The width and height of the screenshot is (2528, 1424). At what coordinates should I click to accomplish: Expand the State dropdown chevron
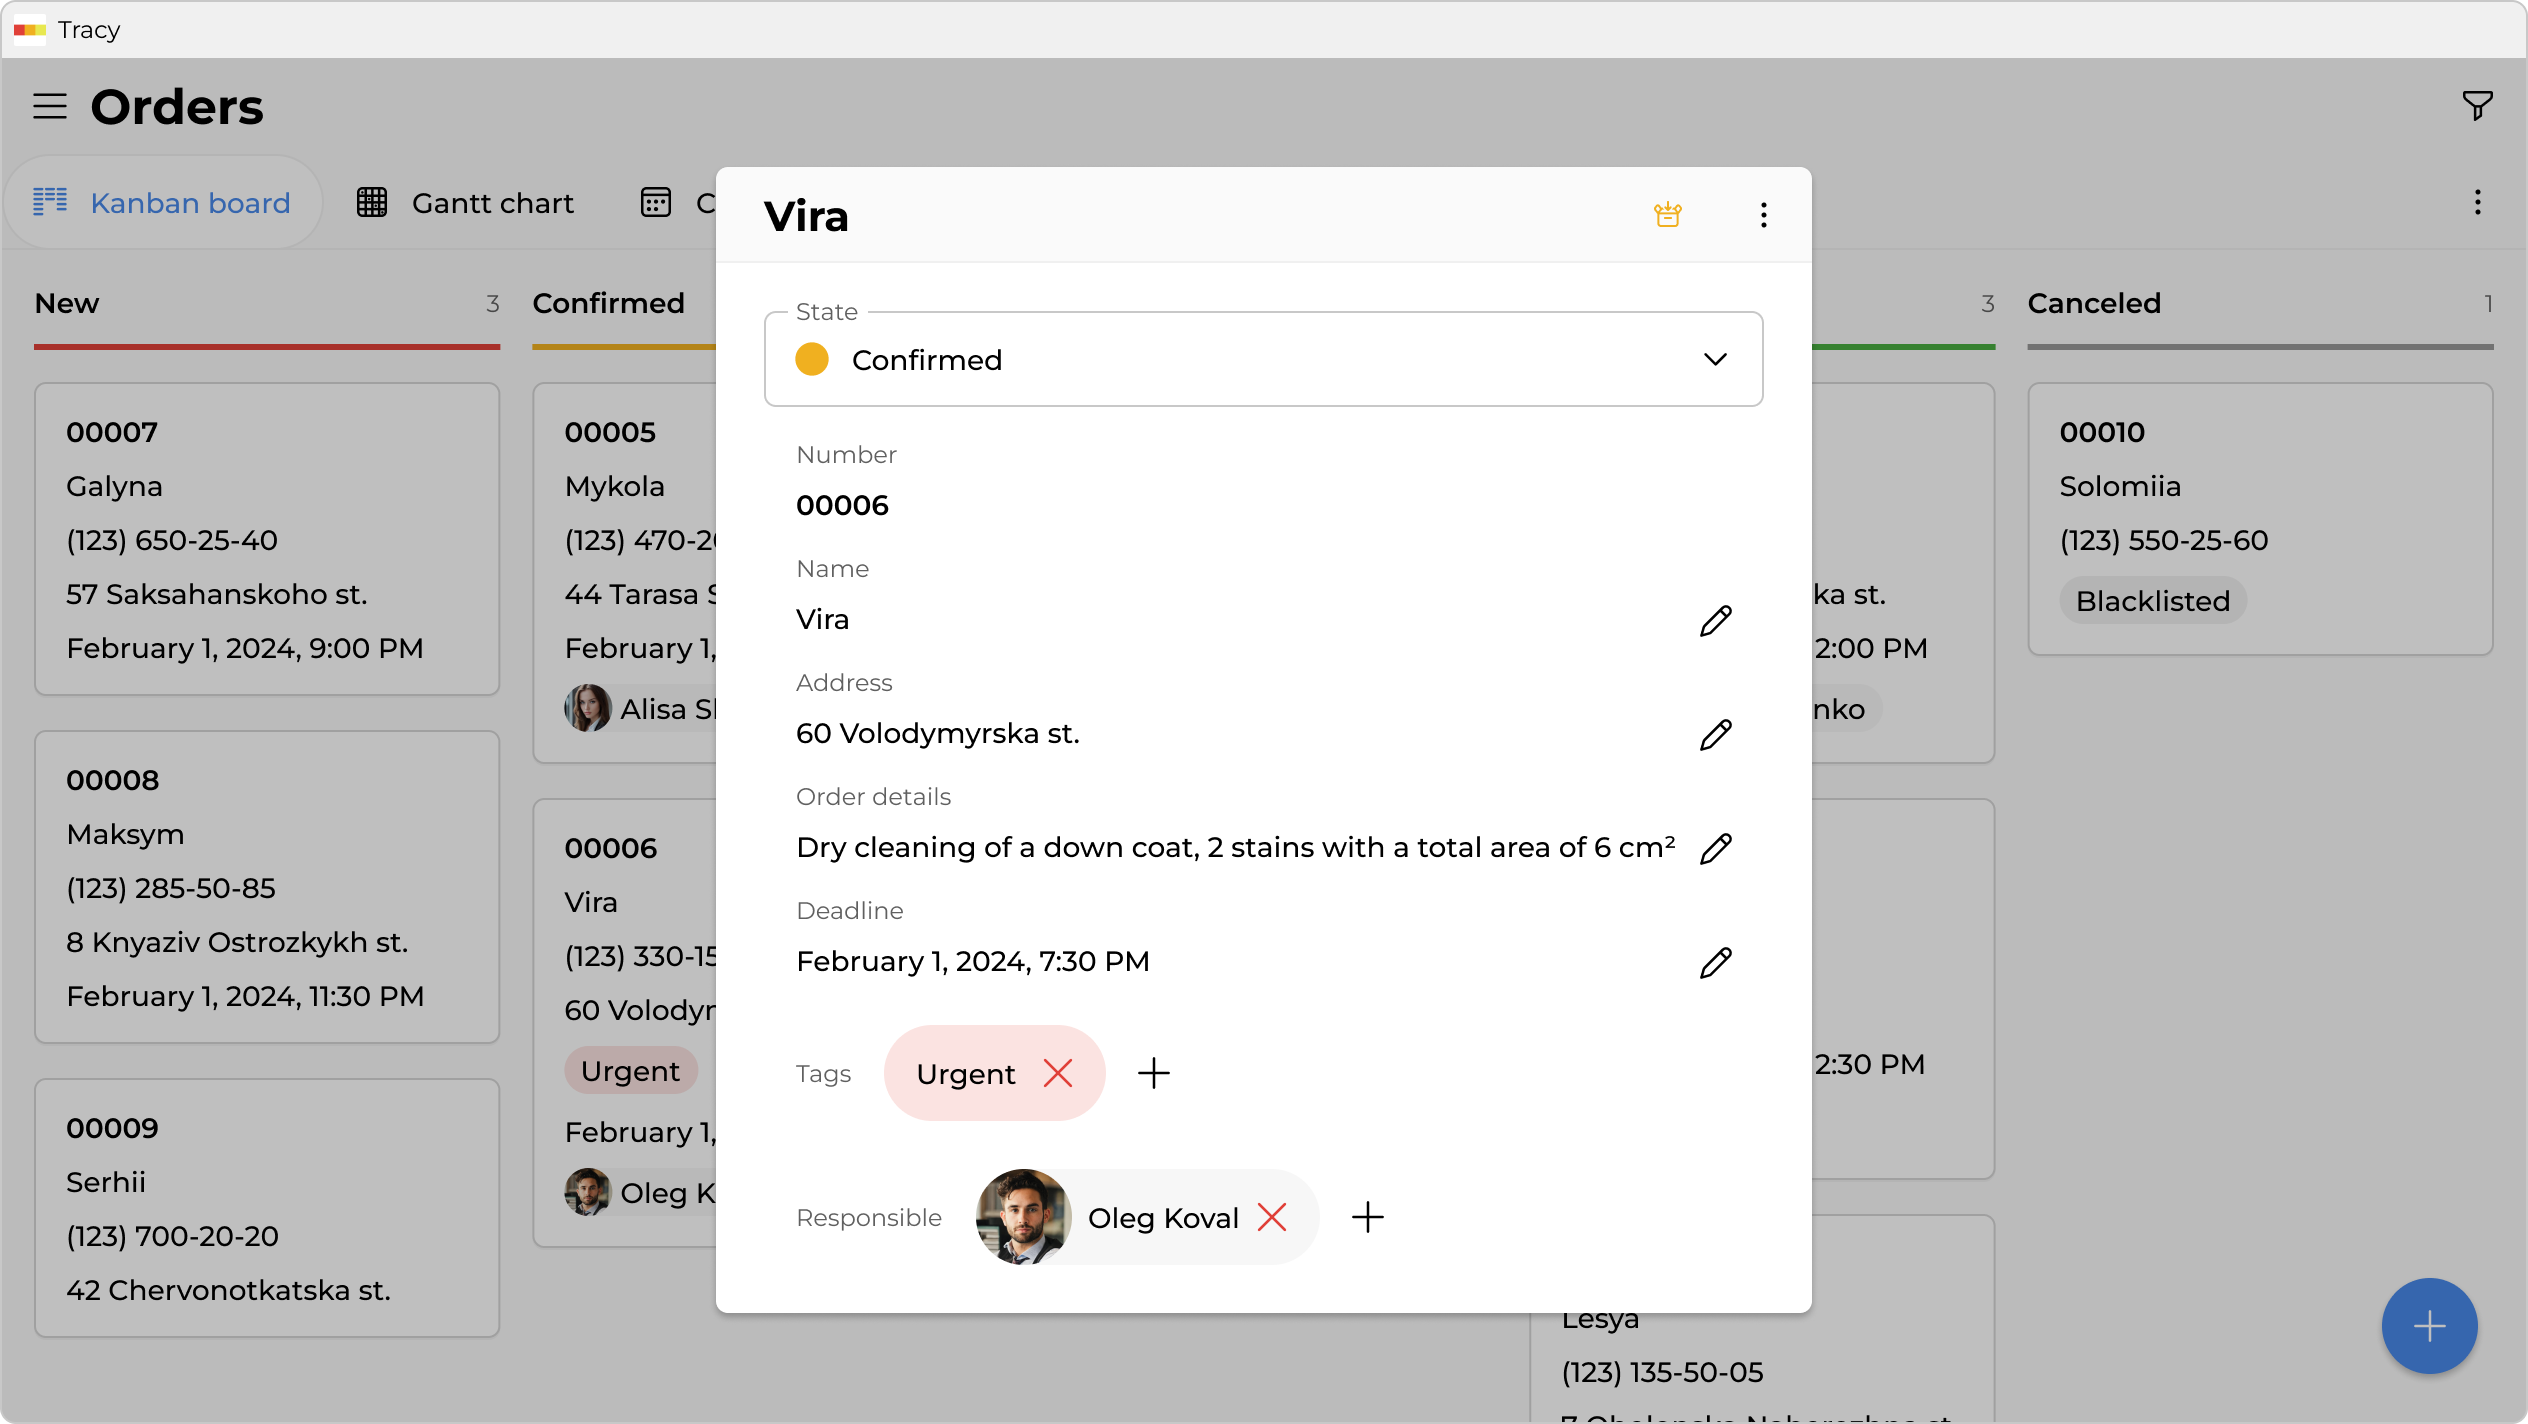pos(1715,359)
